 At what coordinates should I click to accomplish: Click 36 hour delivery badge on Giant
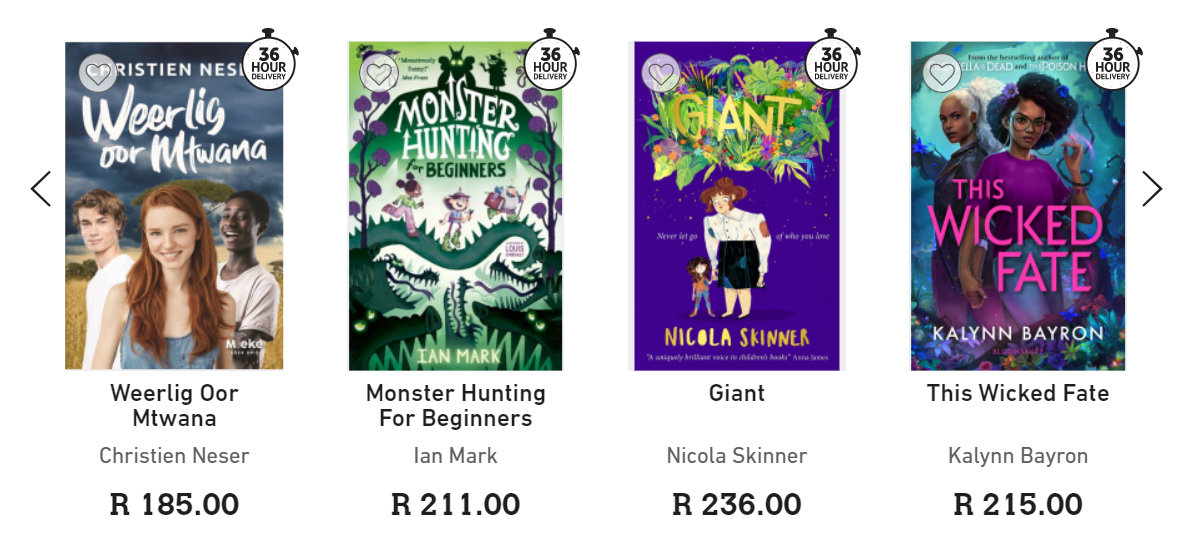(831, 62)
